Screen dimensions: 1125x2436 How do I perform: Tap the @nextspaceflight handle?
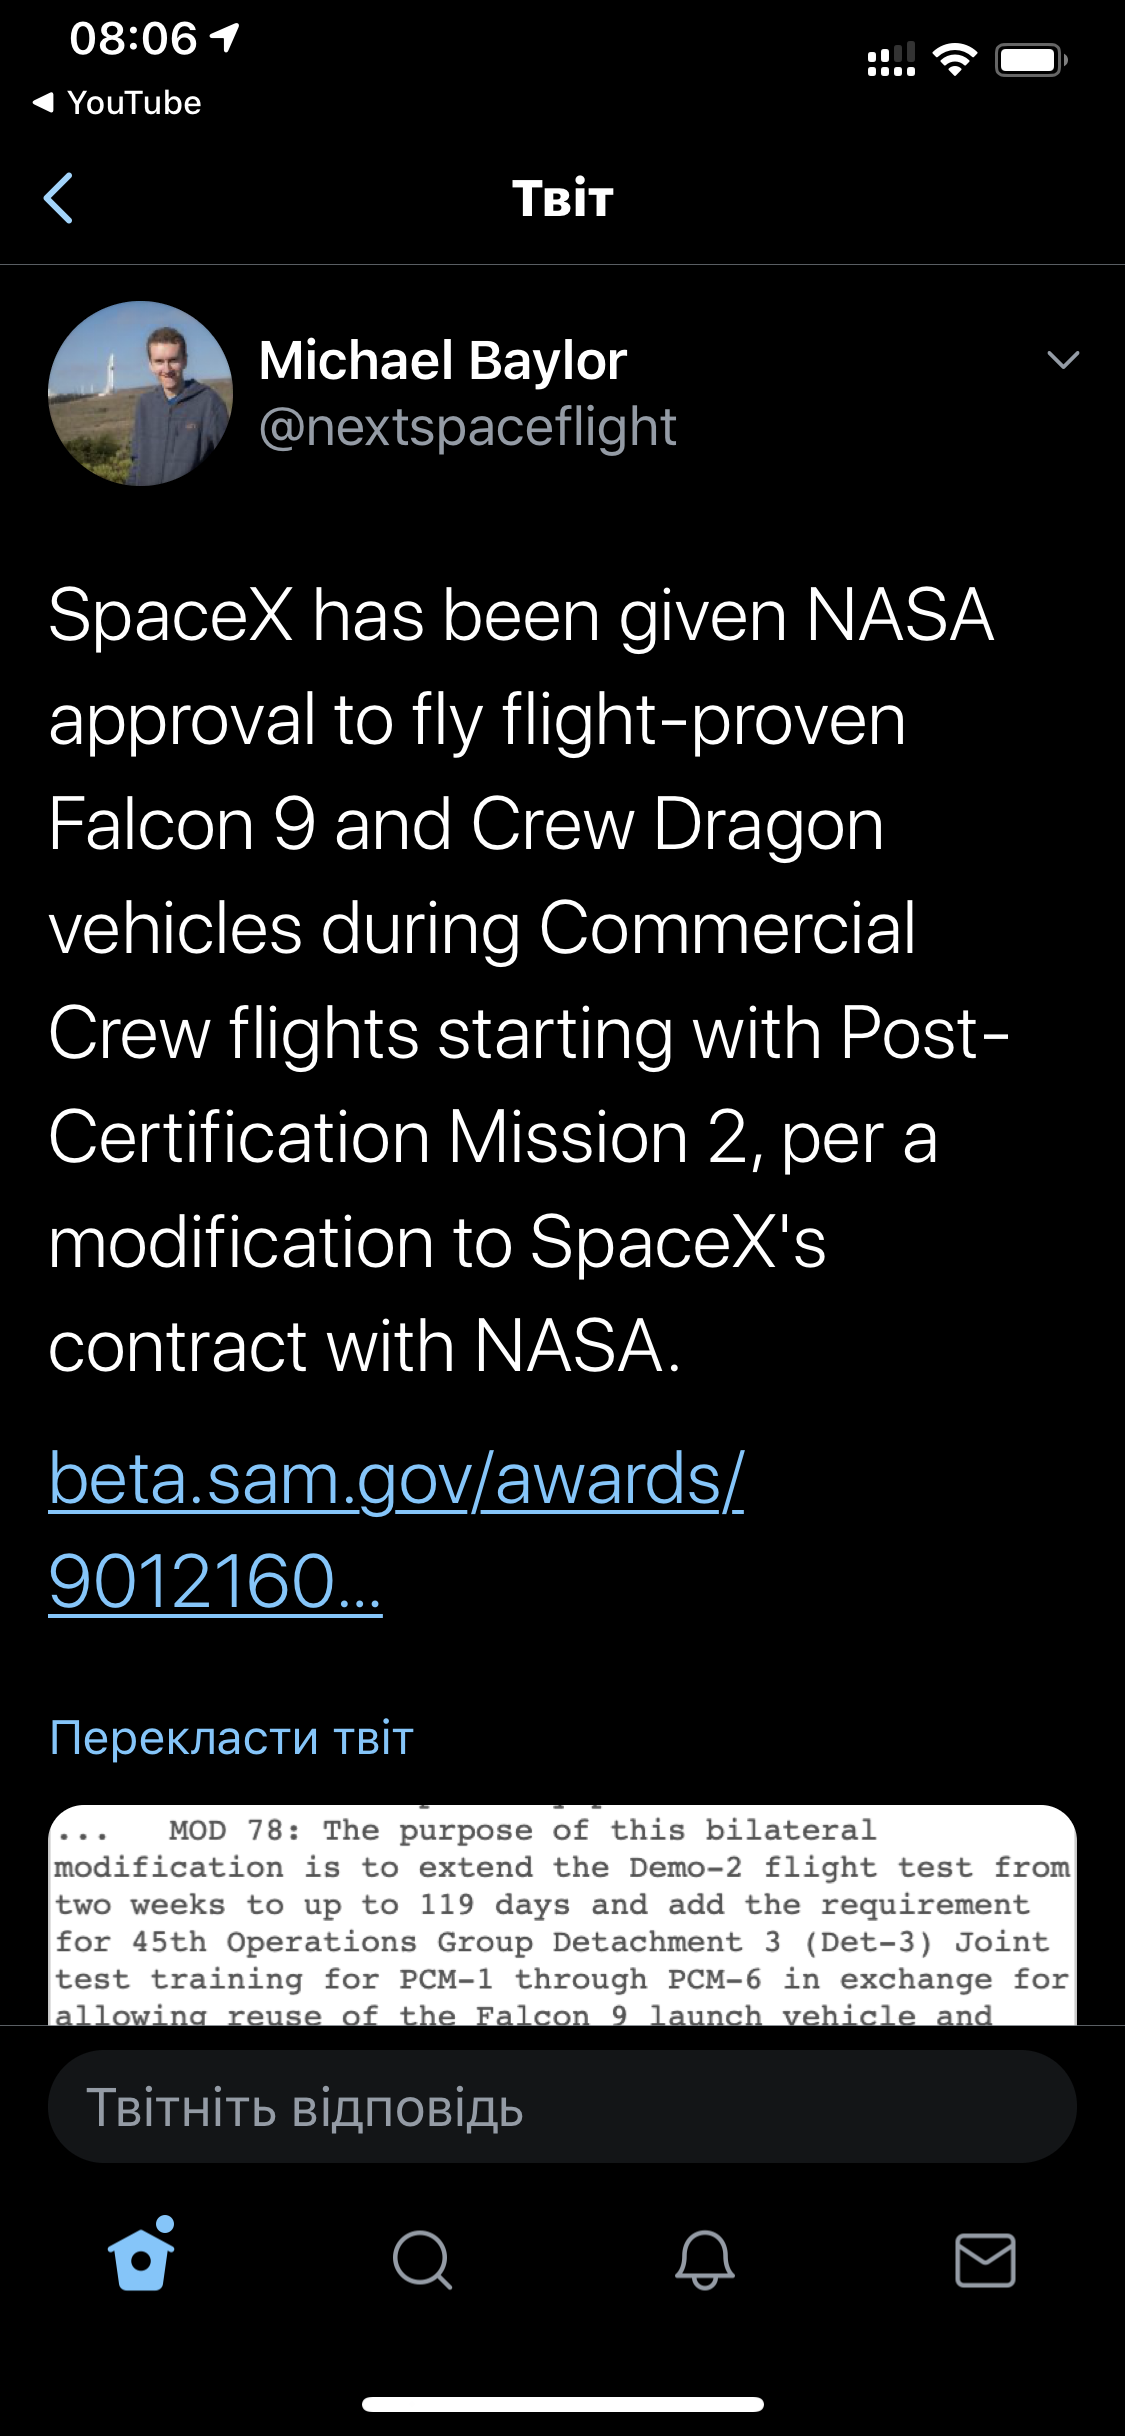coord(467,427)
